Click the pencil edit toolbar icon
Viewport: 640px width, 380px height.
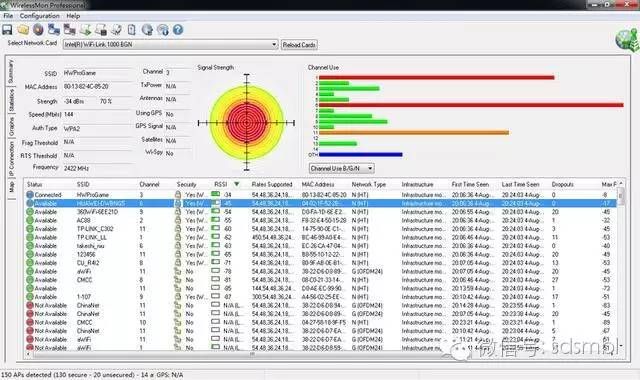[x=116, y=29]
